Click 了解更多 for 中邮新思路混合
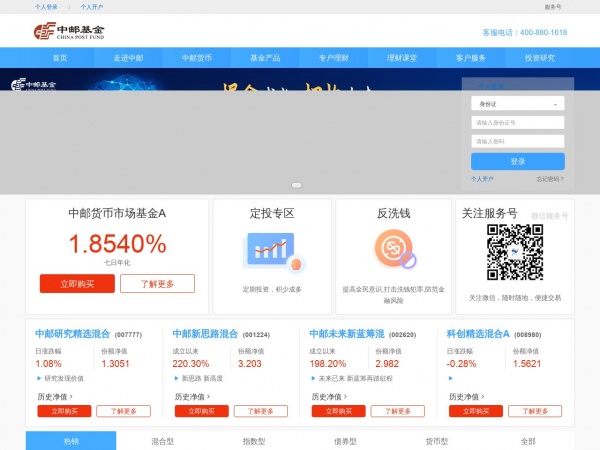Viewport: 600px width, 450px height. [x=261, y=411]
